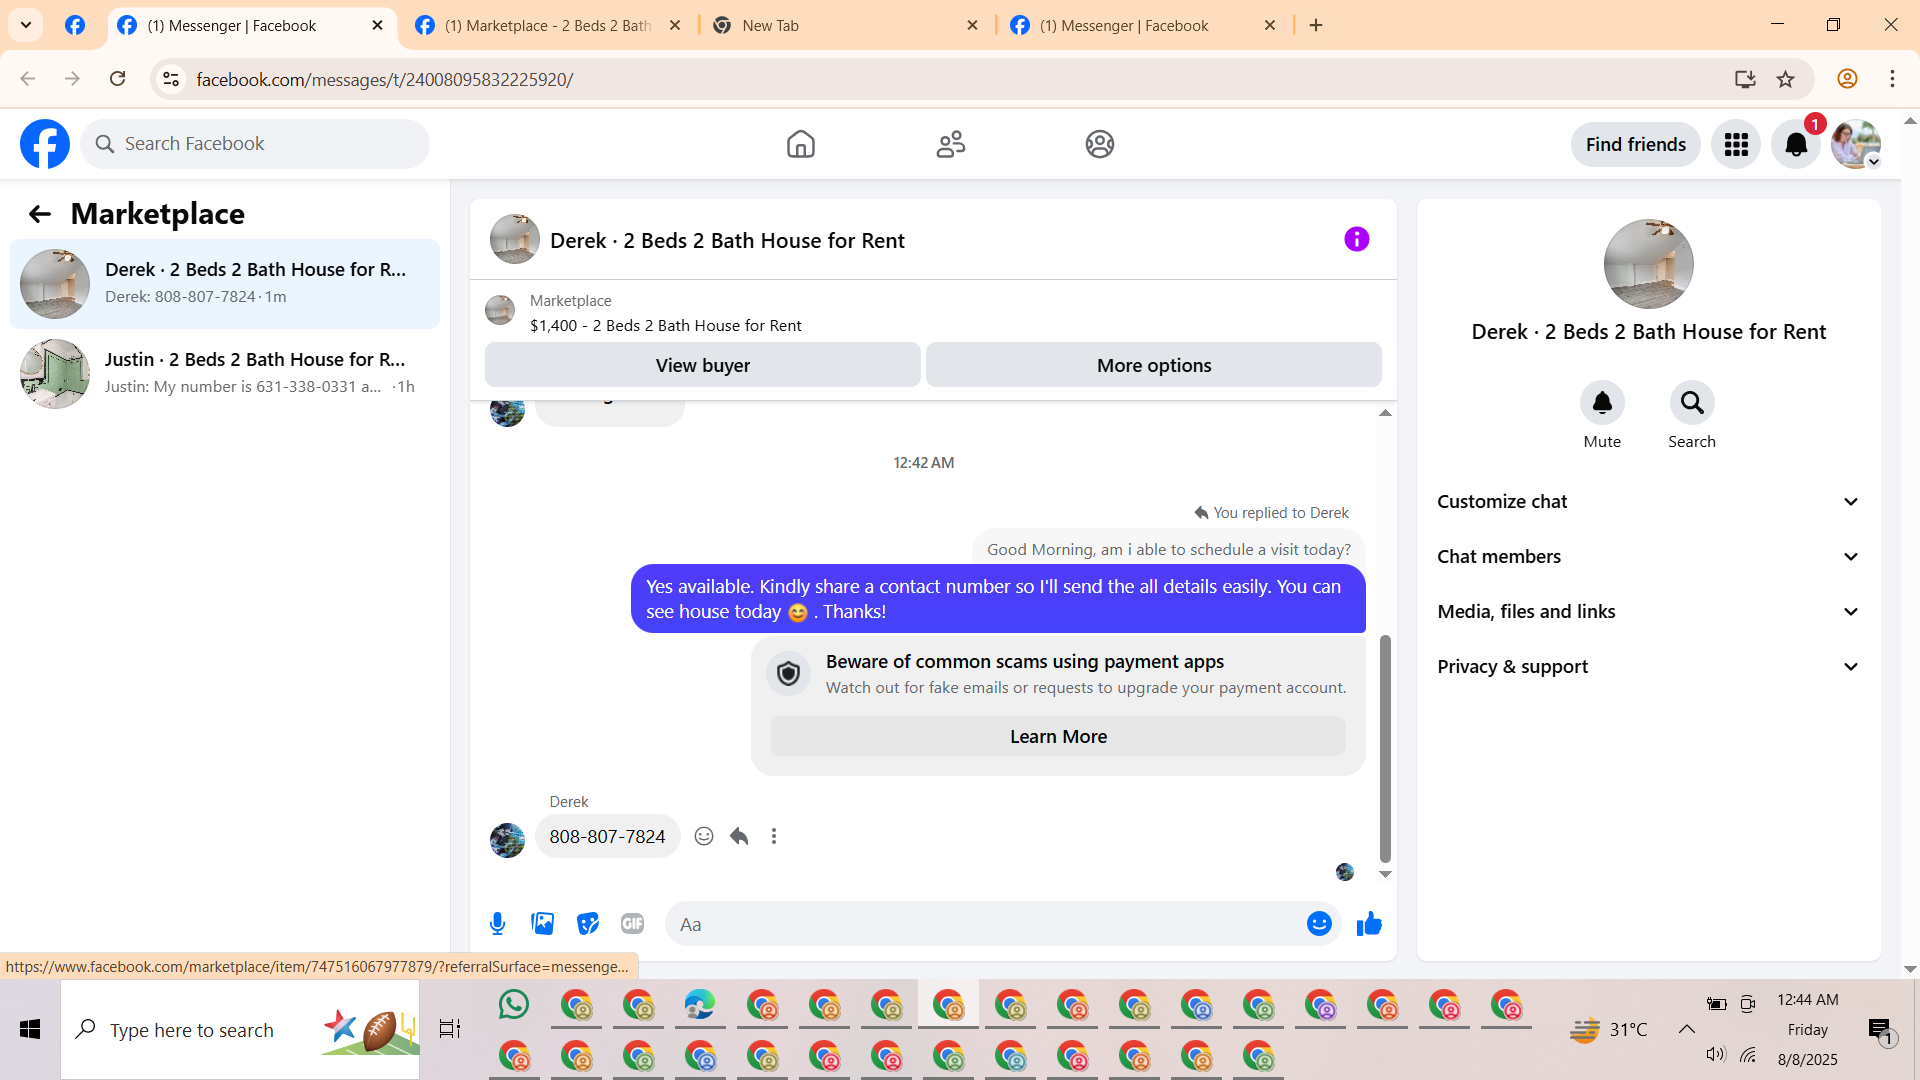This screenshot has width=1920, height=1080.
Task: Open emoji picker in message box
Action: (1319, 924)
